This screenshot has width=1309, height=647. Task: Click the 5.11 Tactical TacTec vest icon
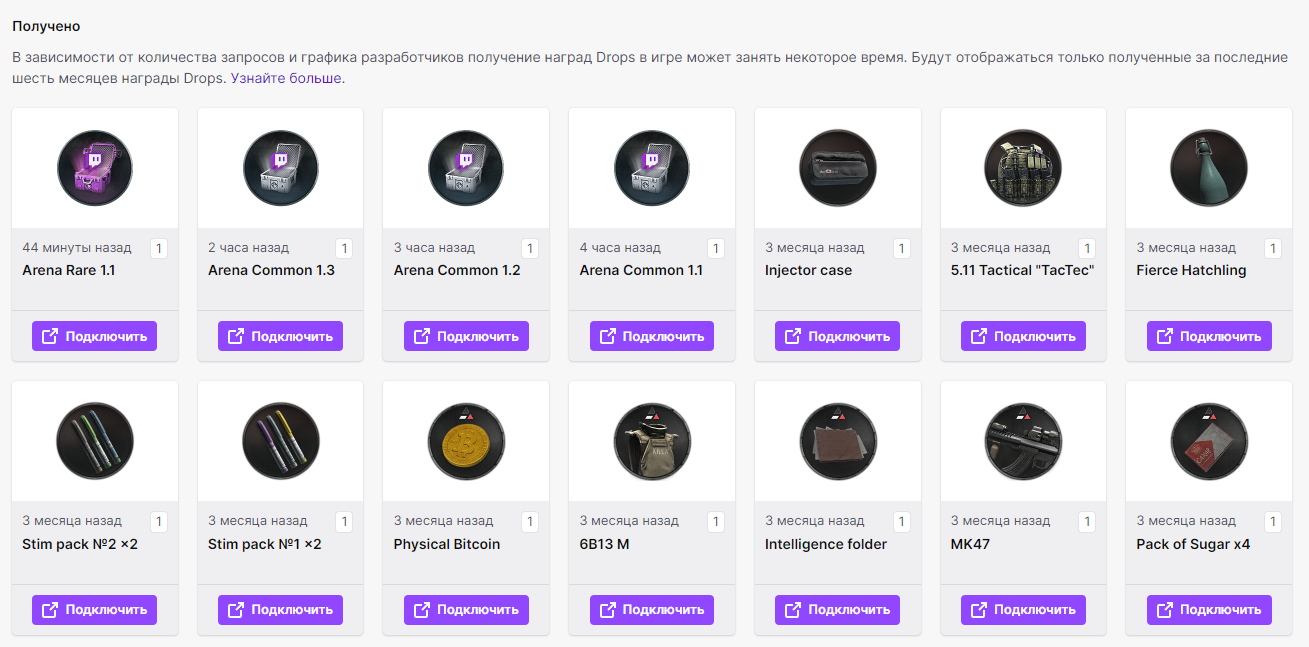[x=1023, y=168]
